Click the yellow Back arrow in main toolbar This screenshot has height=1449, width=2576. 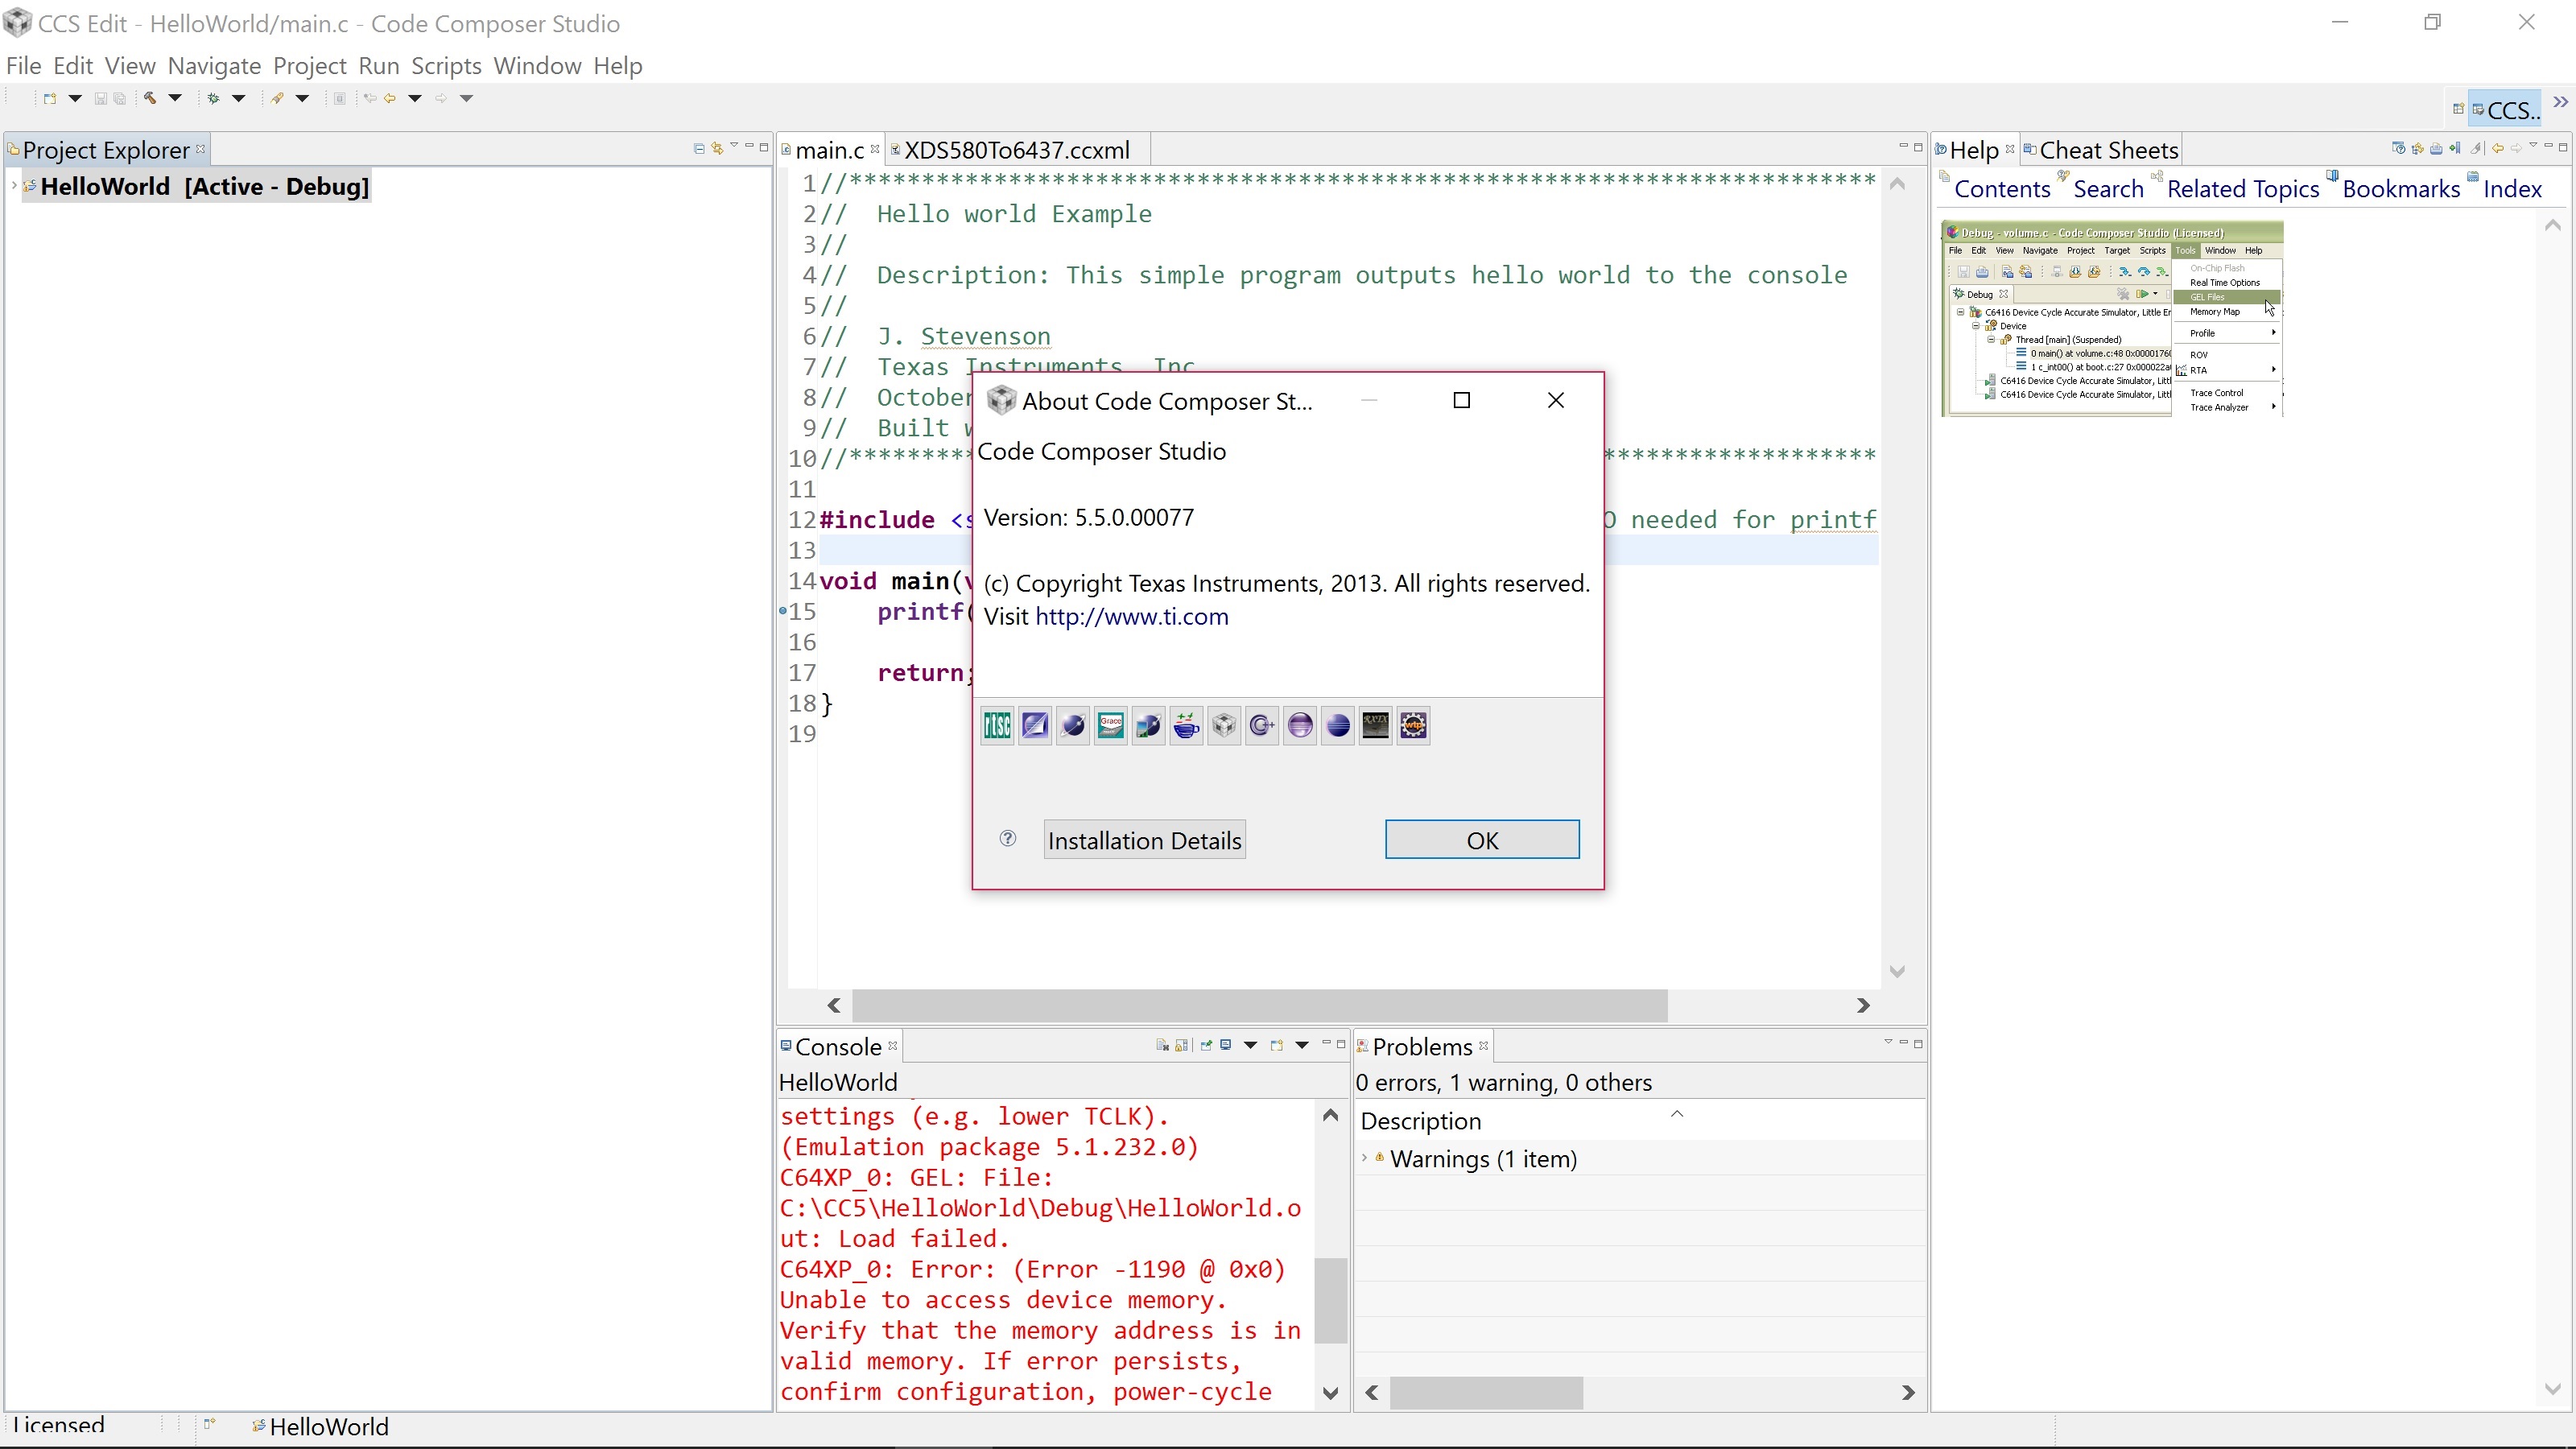pyautogui.click(x=391, y=98)
